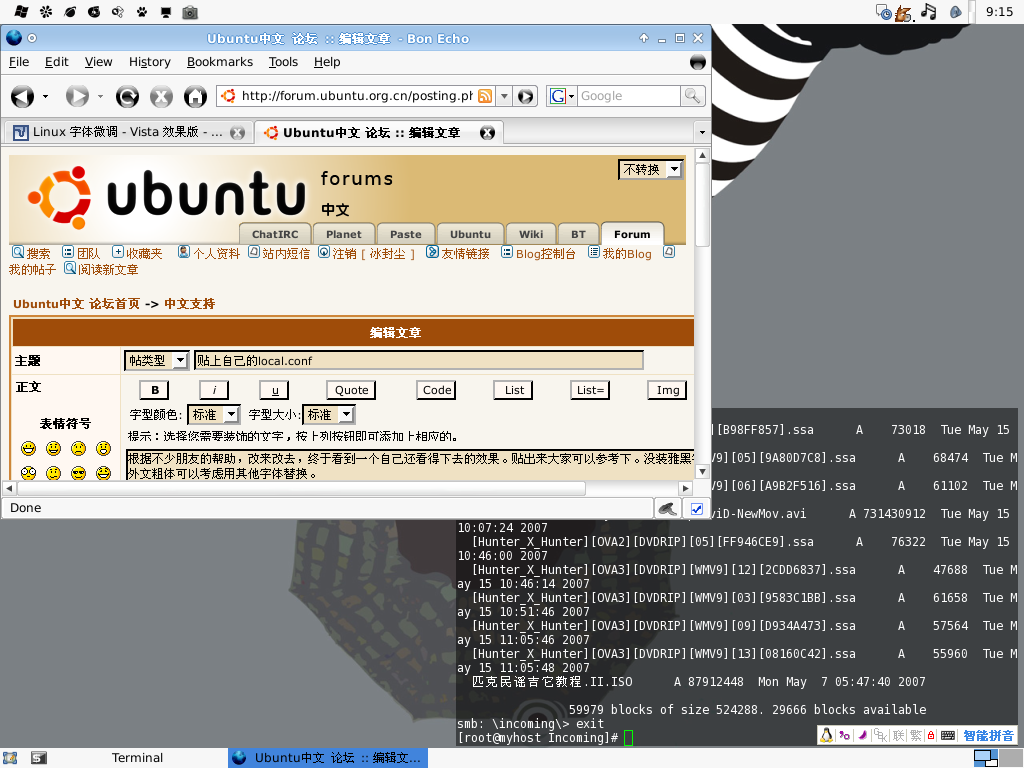
Task: Open the File menu
Action: [x=19, y=62]
